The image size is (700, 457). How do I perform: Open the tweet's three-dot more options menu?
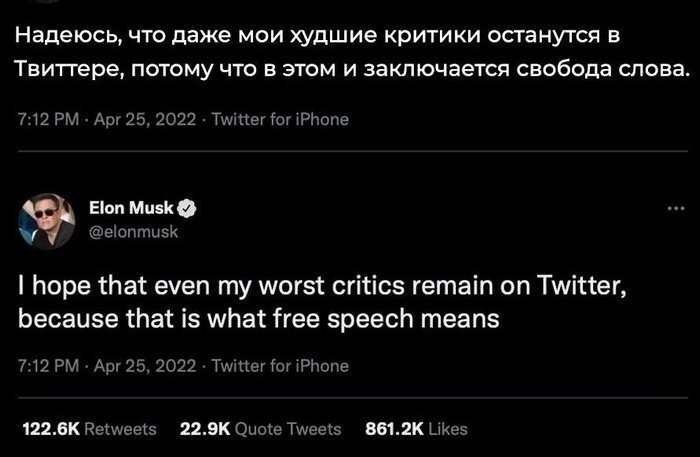click(x=672, y=208)
